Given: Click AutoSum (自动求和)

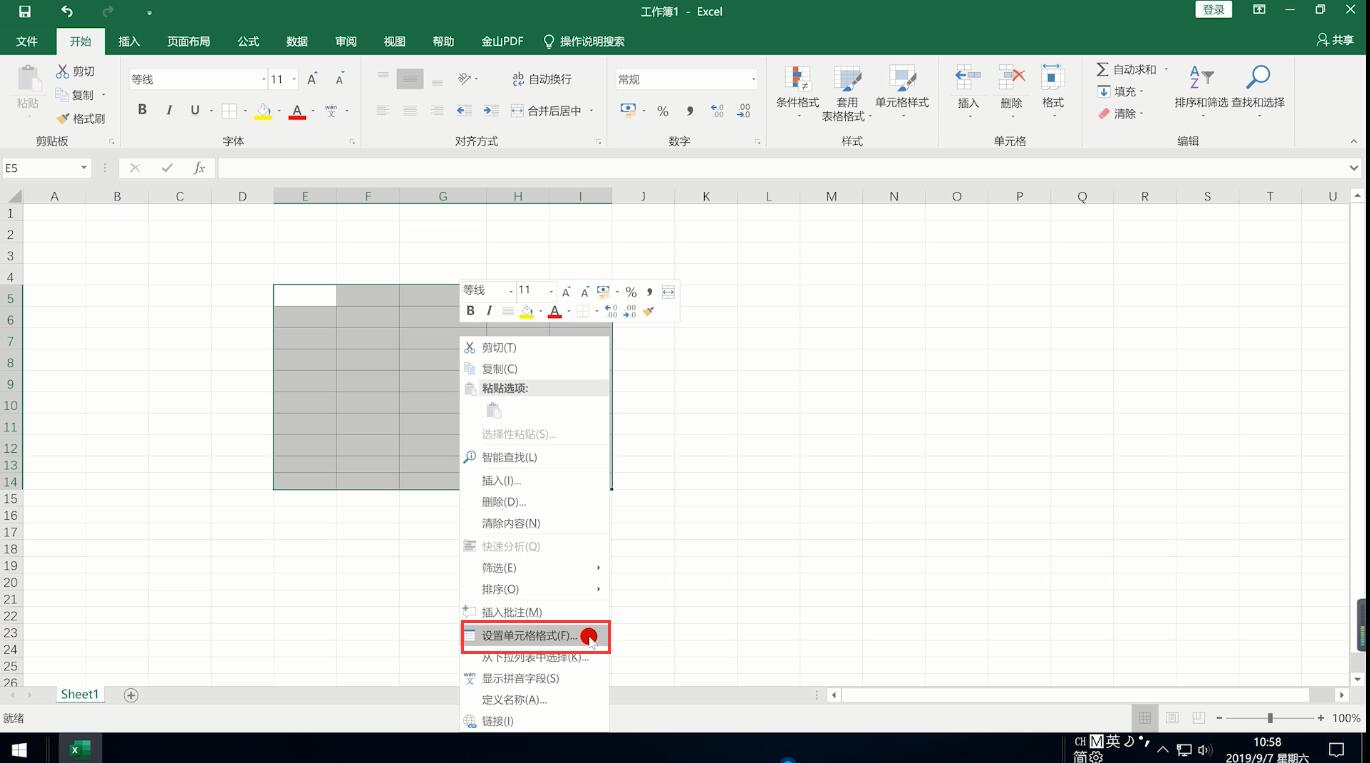Looking at the screenshot, I should [x=1127, y=69].
